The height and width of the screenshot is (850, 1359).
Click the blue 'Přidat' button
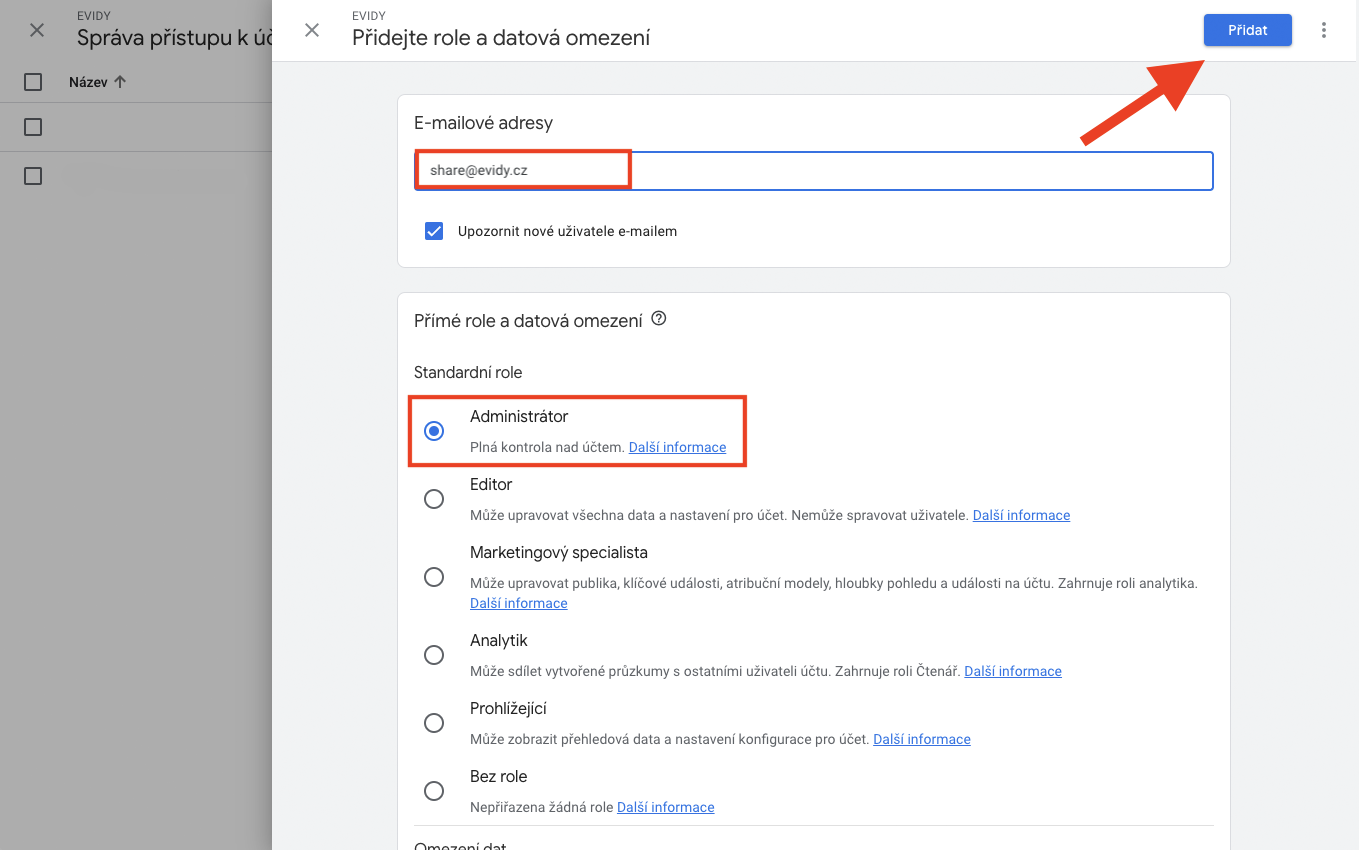tap(1247, 30)
